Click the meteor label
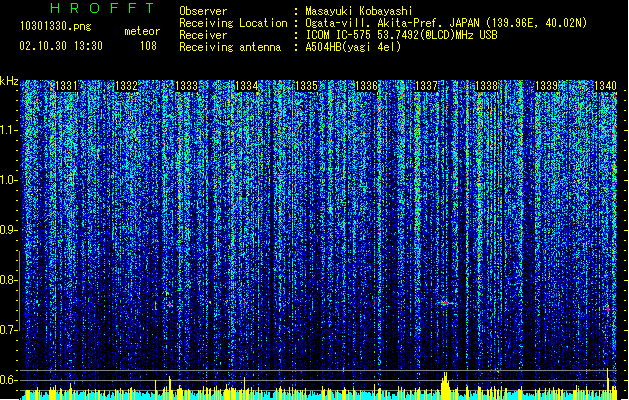 pyautogui.click(x=142, y=31)
